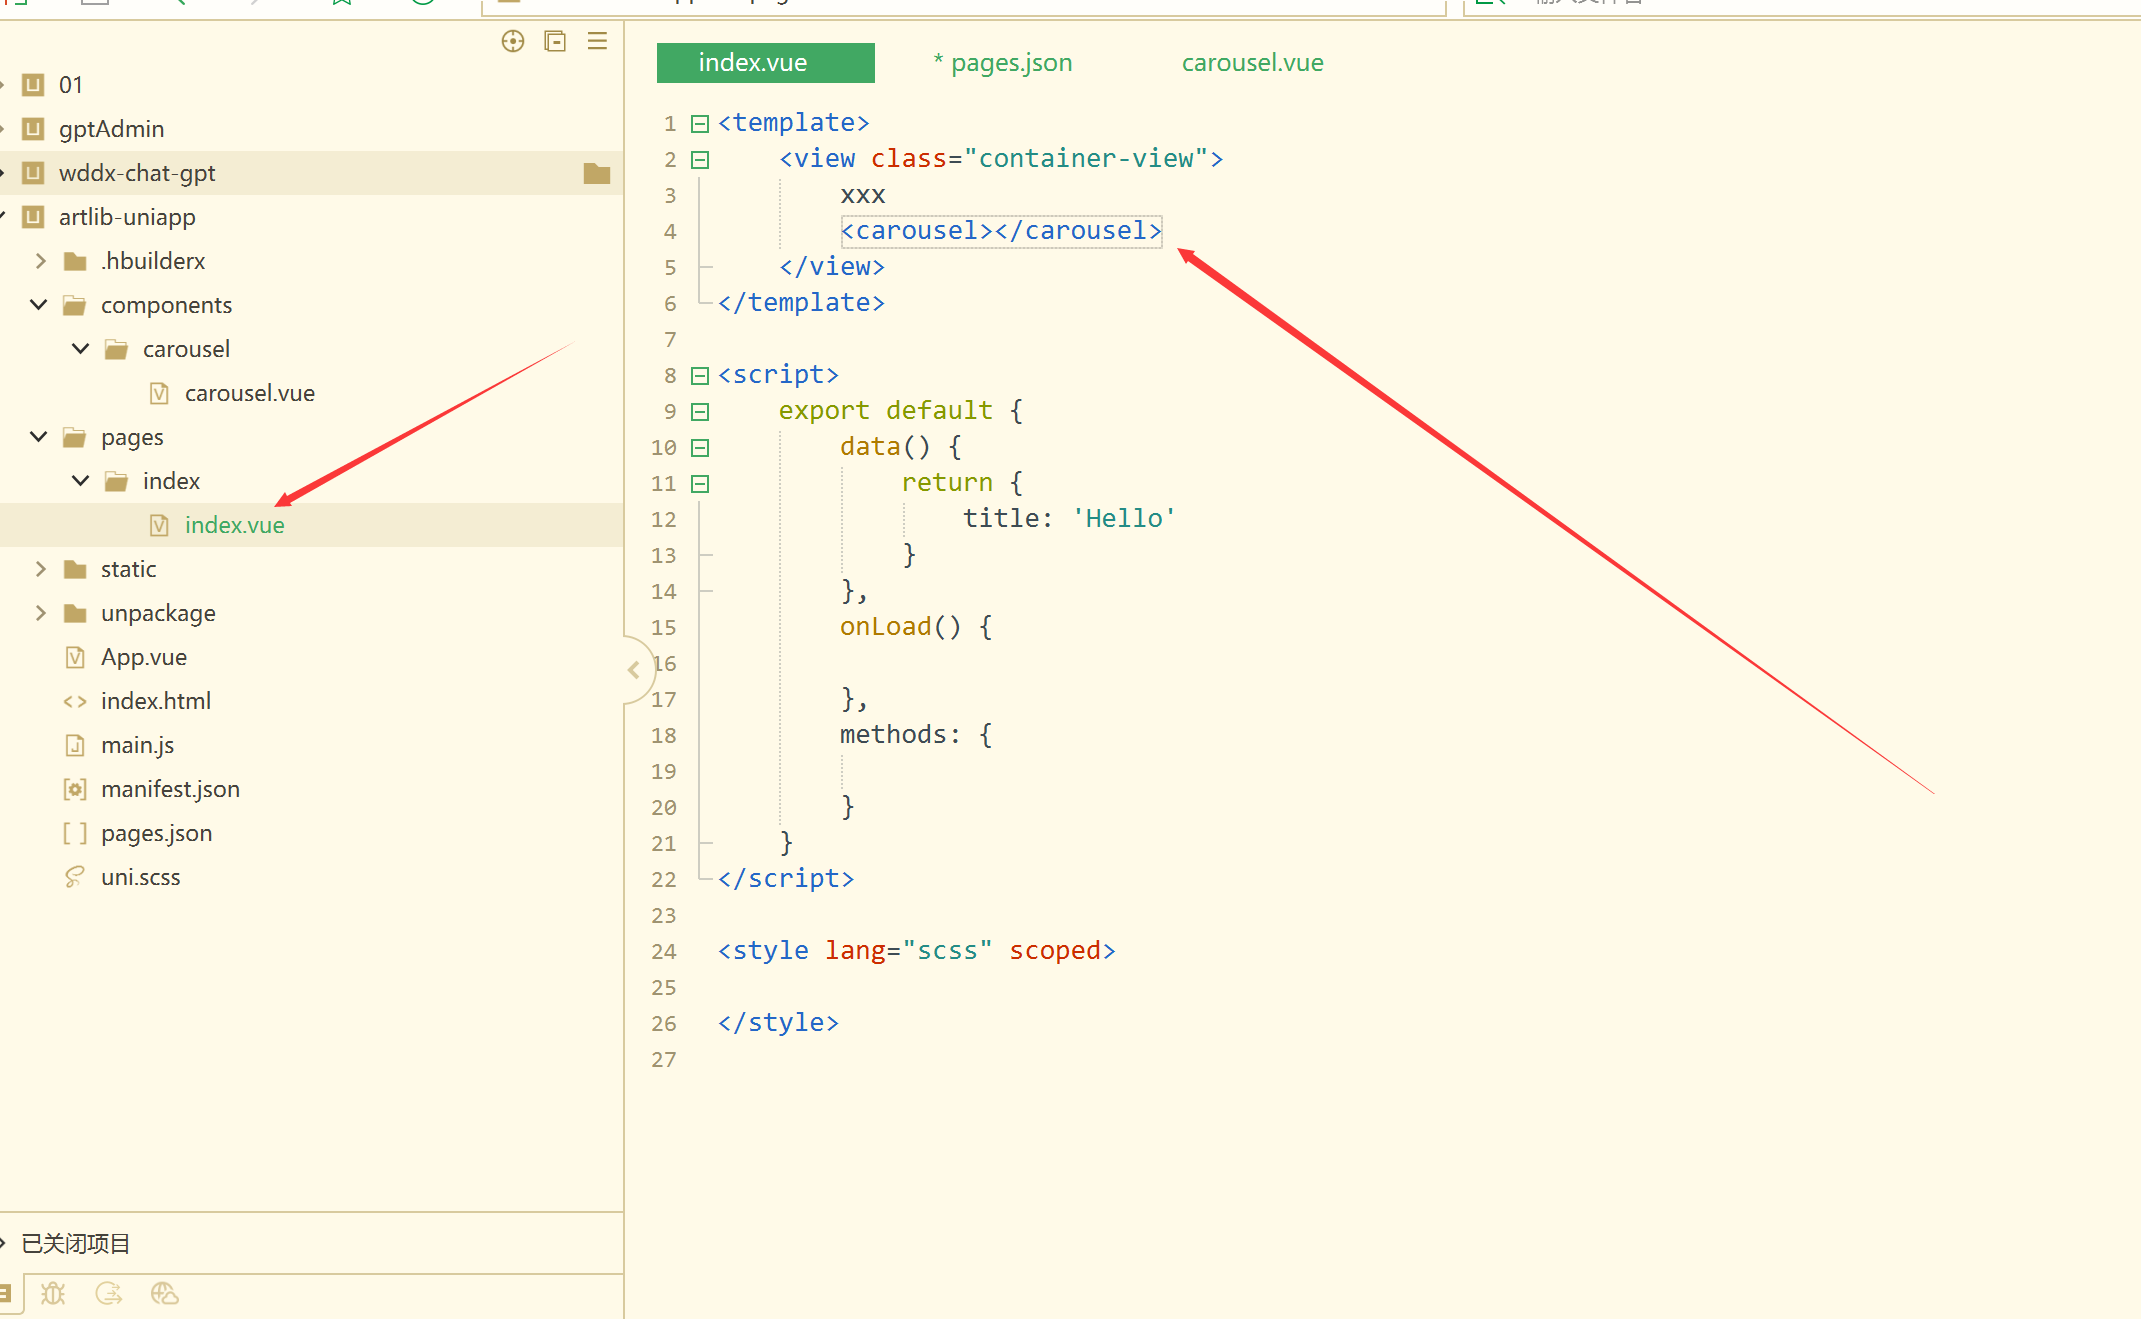Click the 01 project icon
The width and height of the screenshot is (2141, 1319).
34,85
